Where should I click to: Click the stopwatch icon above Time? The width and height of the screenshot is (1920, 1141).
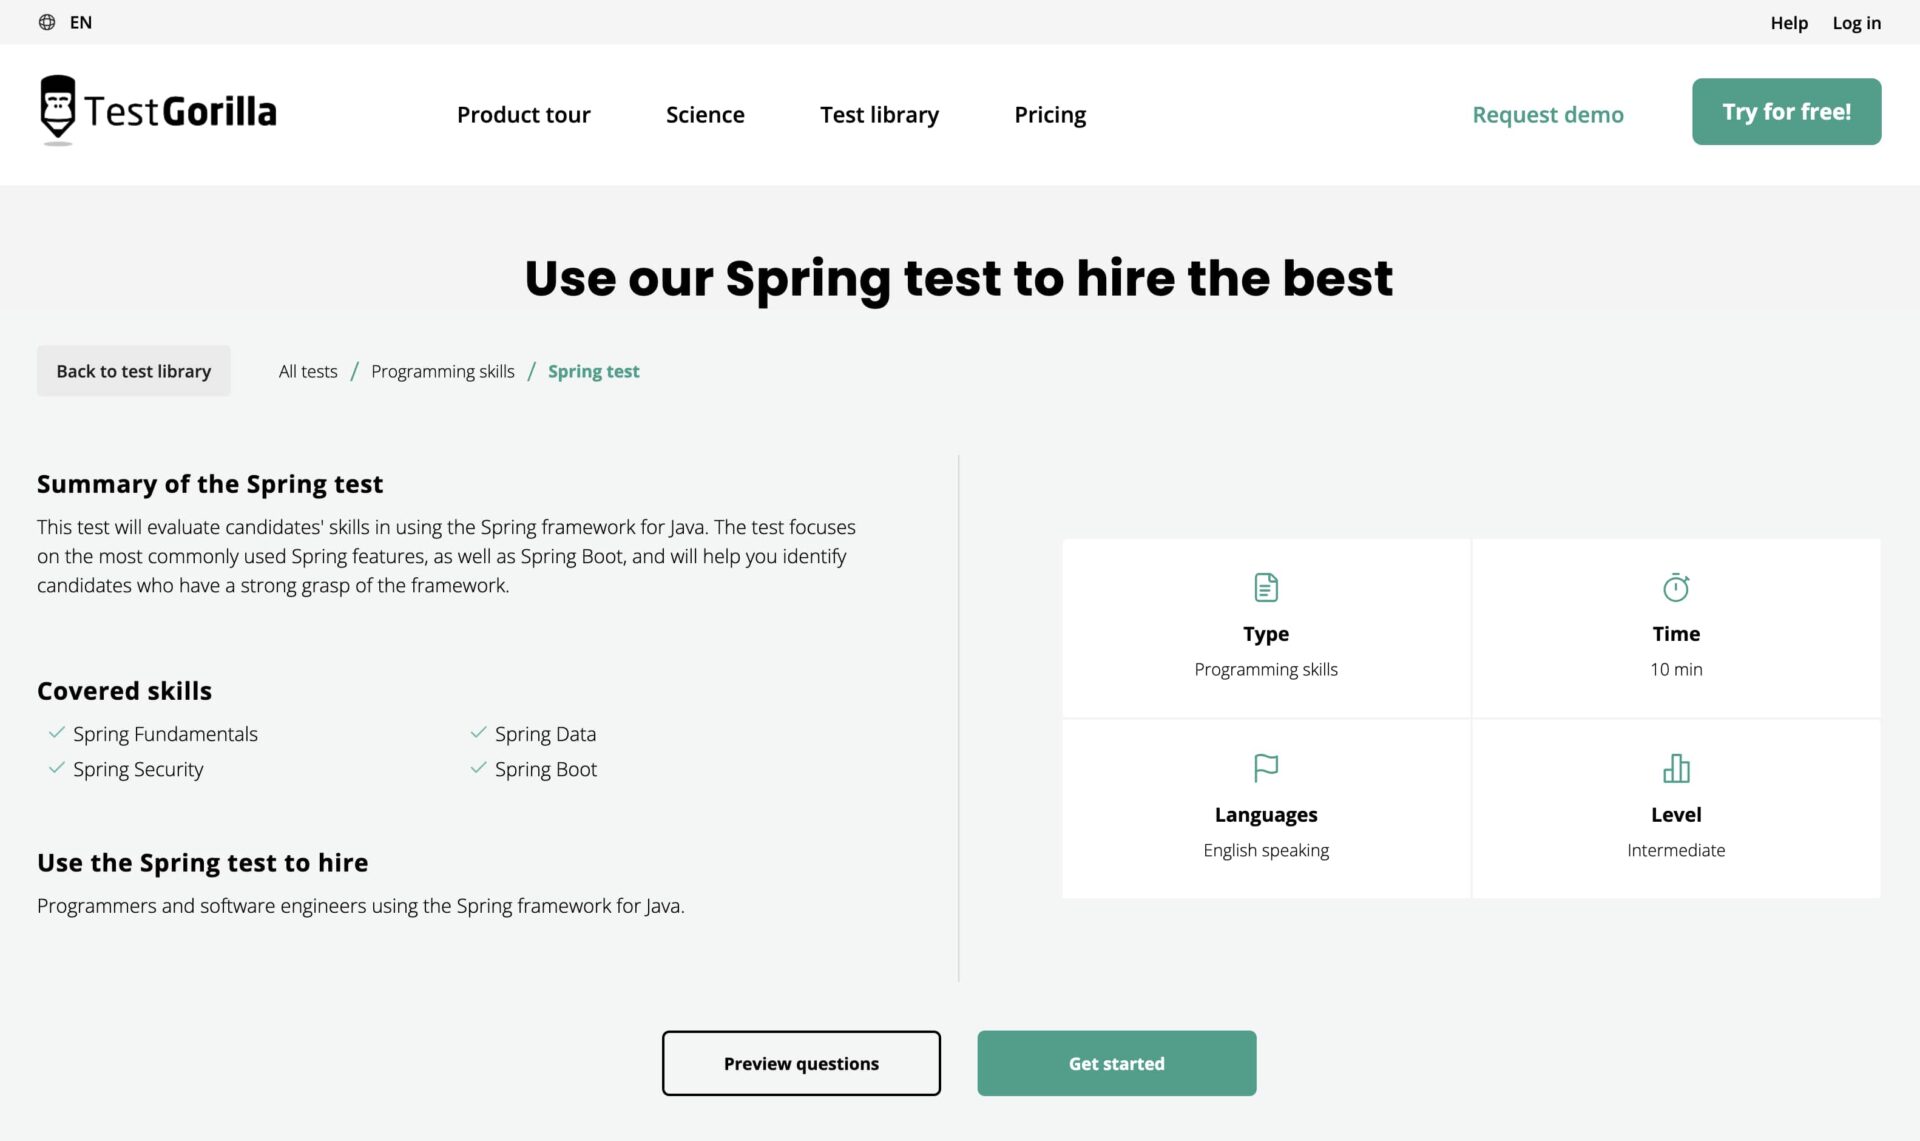tap(1676, 587)
